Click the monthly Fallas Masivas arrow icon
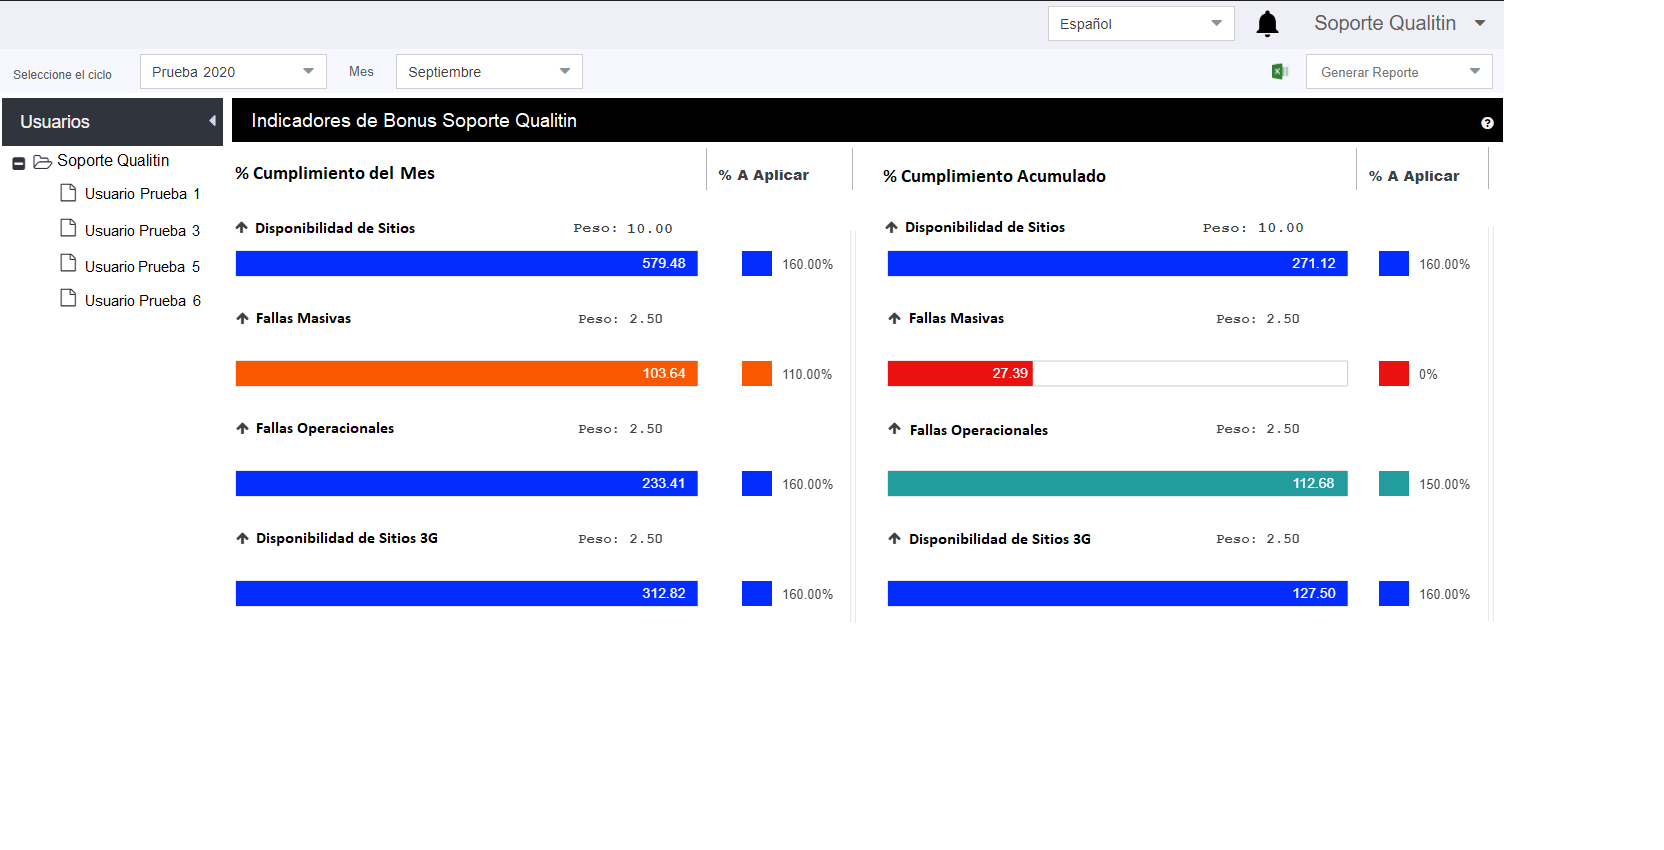 coord(242,318)
